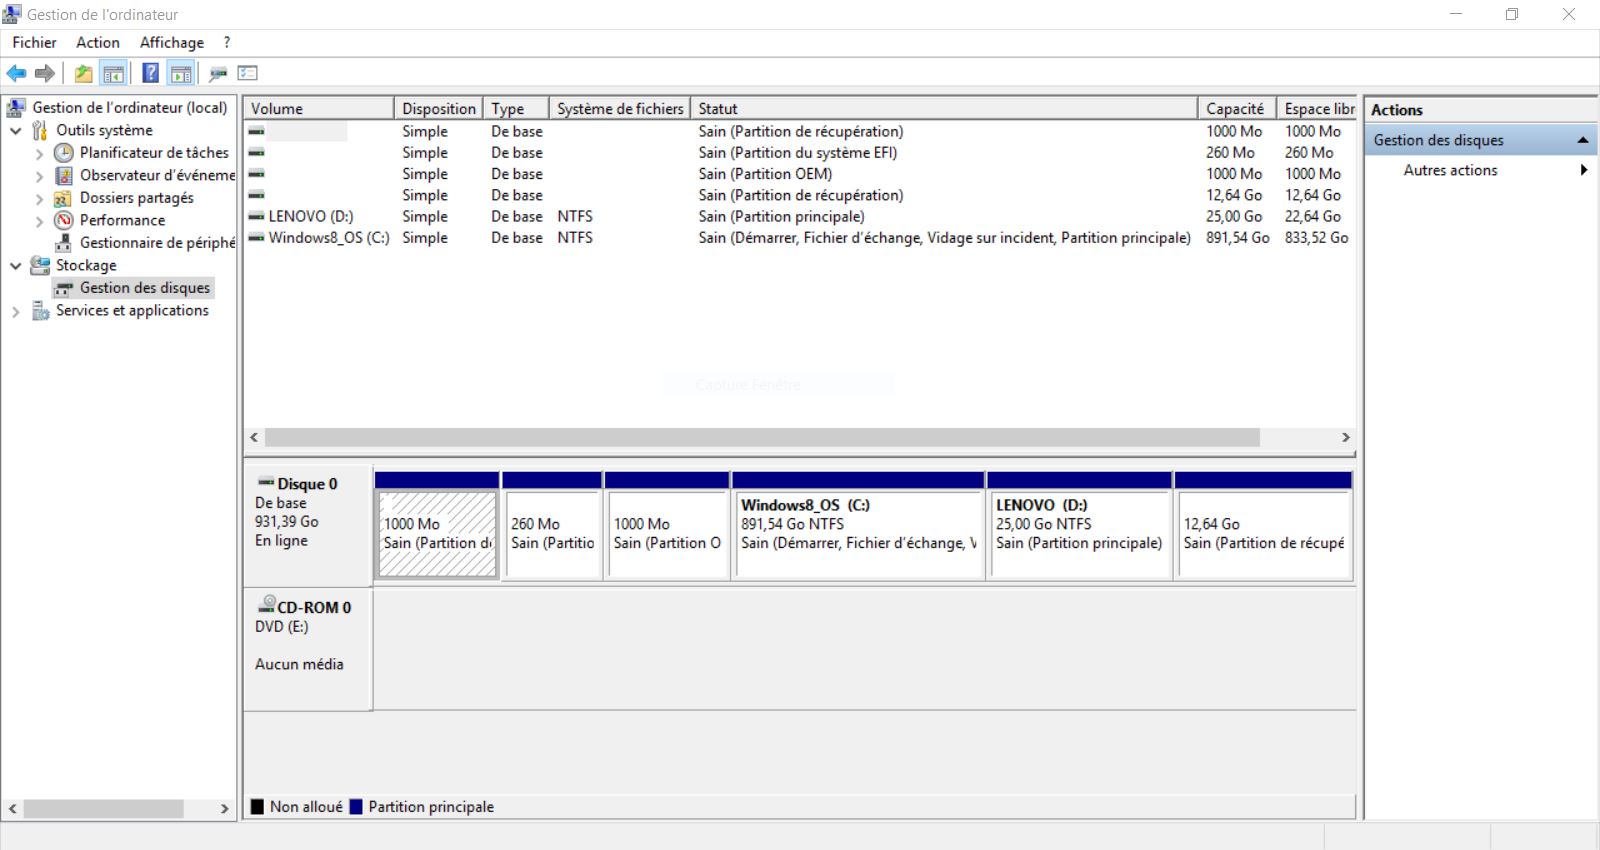The width and height of the screenshot is (1600, 850).
Task: Sort by Système de fichiers column header
Action: [x=620, y=108]
